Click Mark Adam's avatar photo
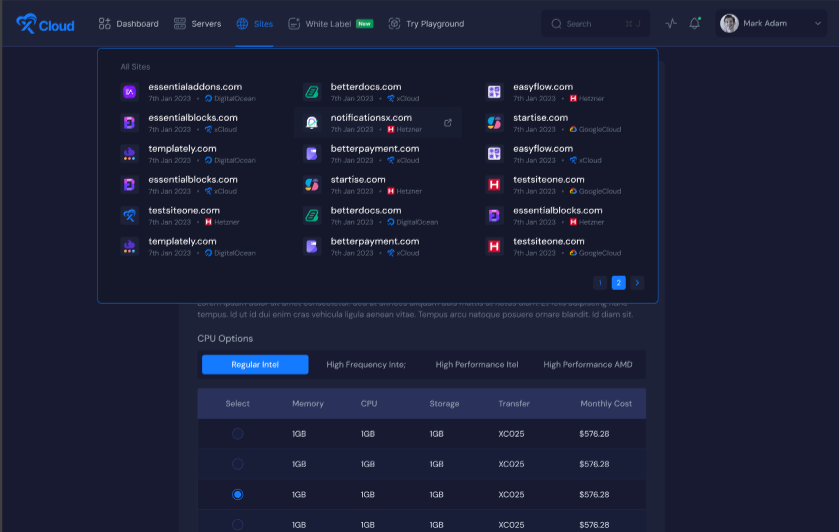 click(x=729, y=24)
